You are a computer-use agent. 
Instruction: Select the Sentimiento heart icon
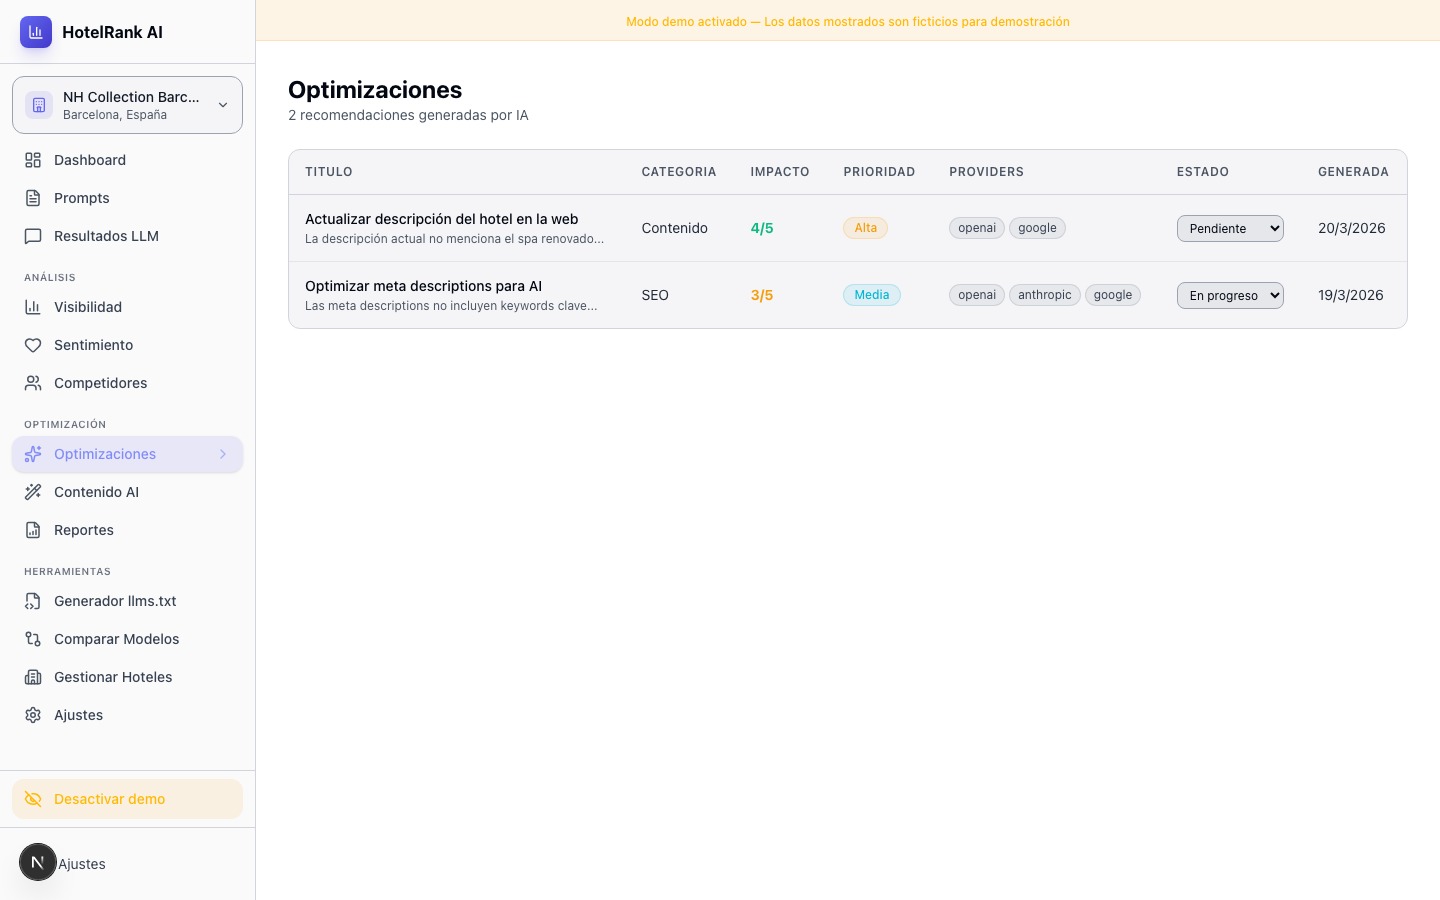tap(33, 345)
